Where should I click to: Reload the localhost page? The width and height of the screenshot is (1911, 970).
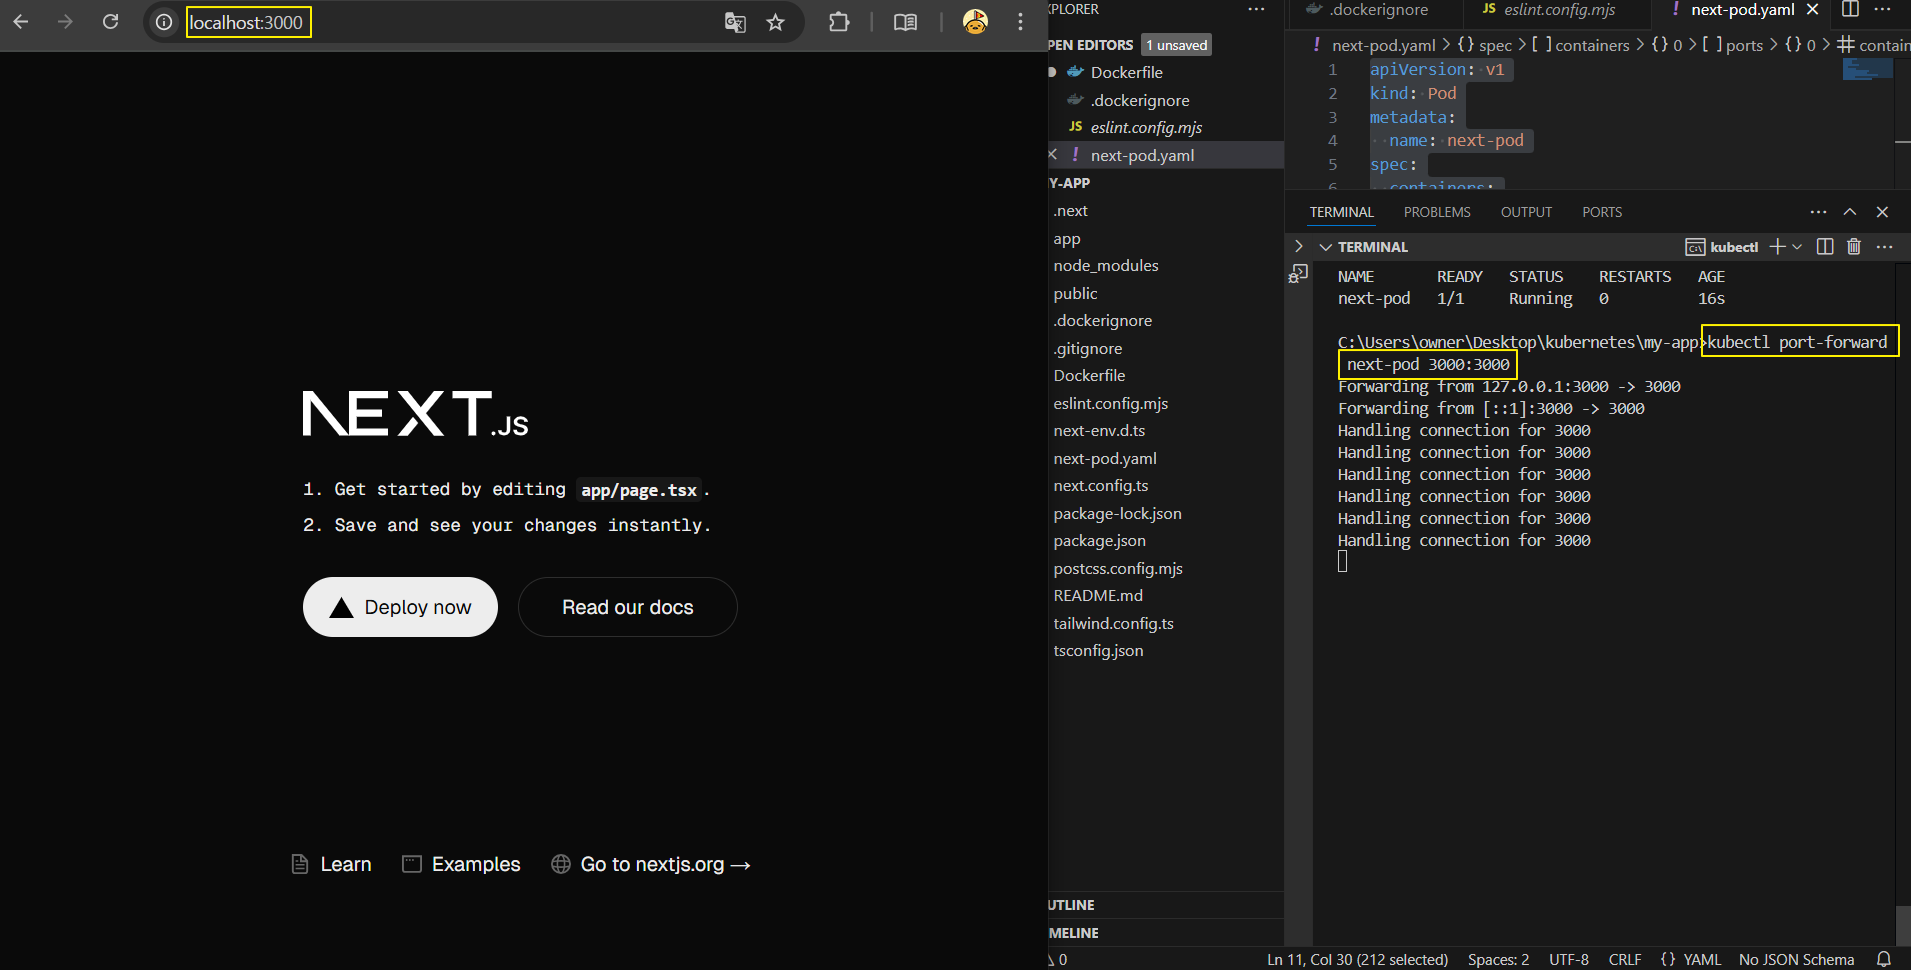pos(111,21)
